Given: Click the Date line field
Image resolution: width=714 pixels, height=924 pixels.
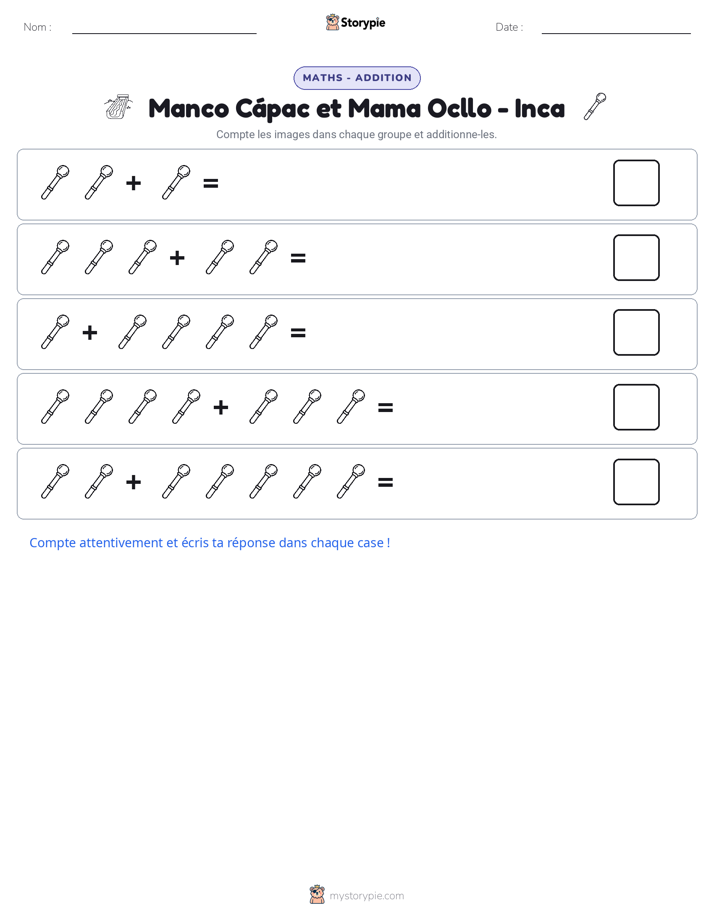Looking at the screenshot, I should [x=616, y=28].
